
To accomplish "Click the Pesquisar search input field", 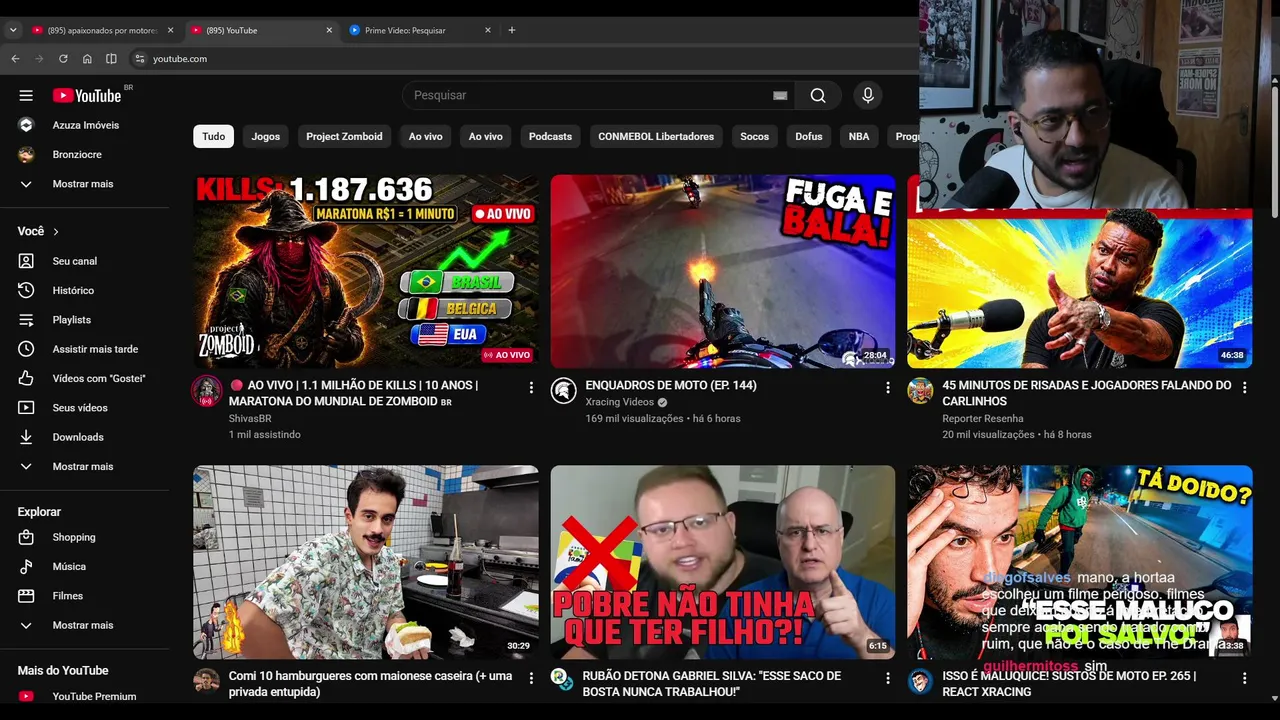I will [x=592, y=95].
